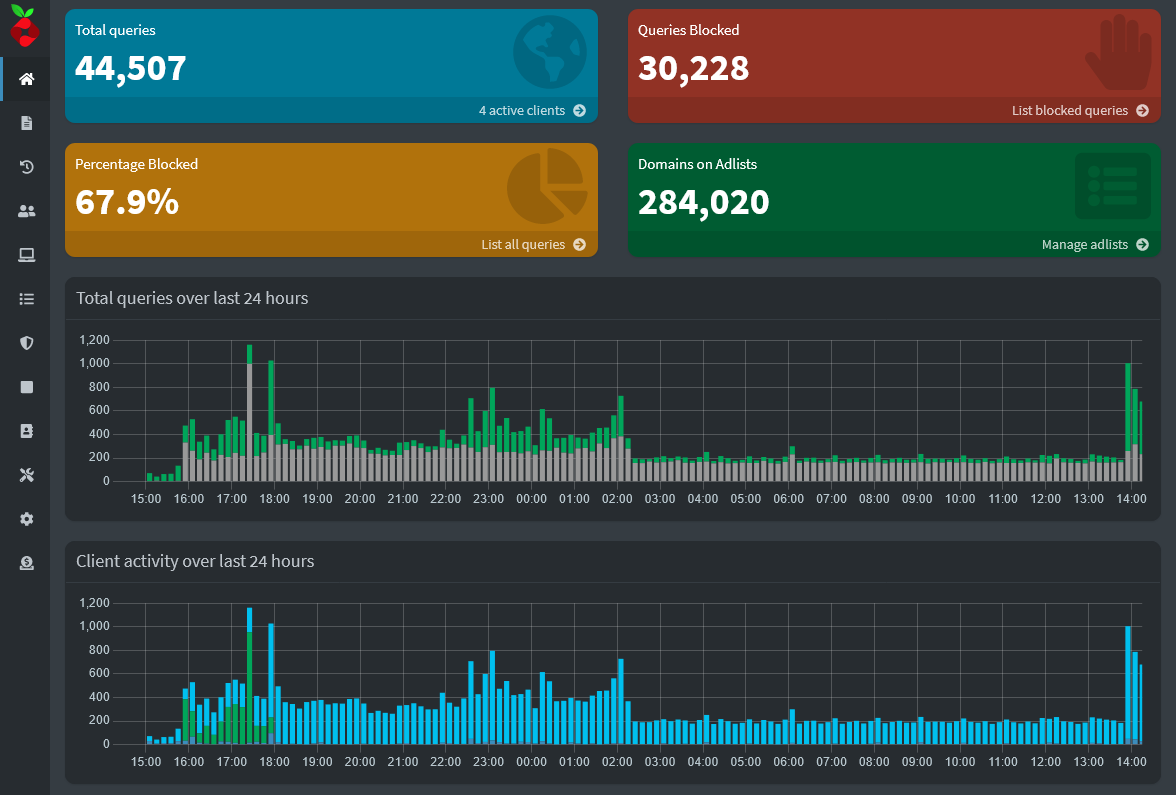Open Settings with the gear icon
This screenshot has height=795, width=1176.
(x=25, y=519)
